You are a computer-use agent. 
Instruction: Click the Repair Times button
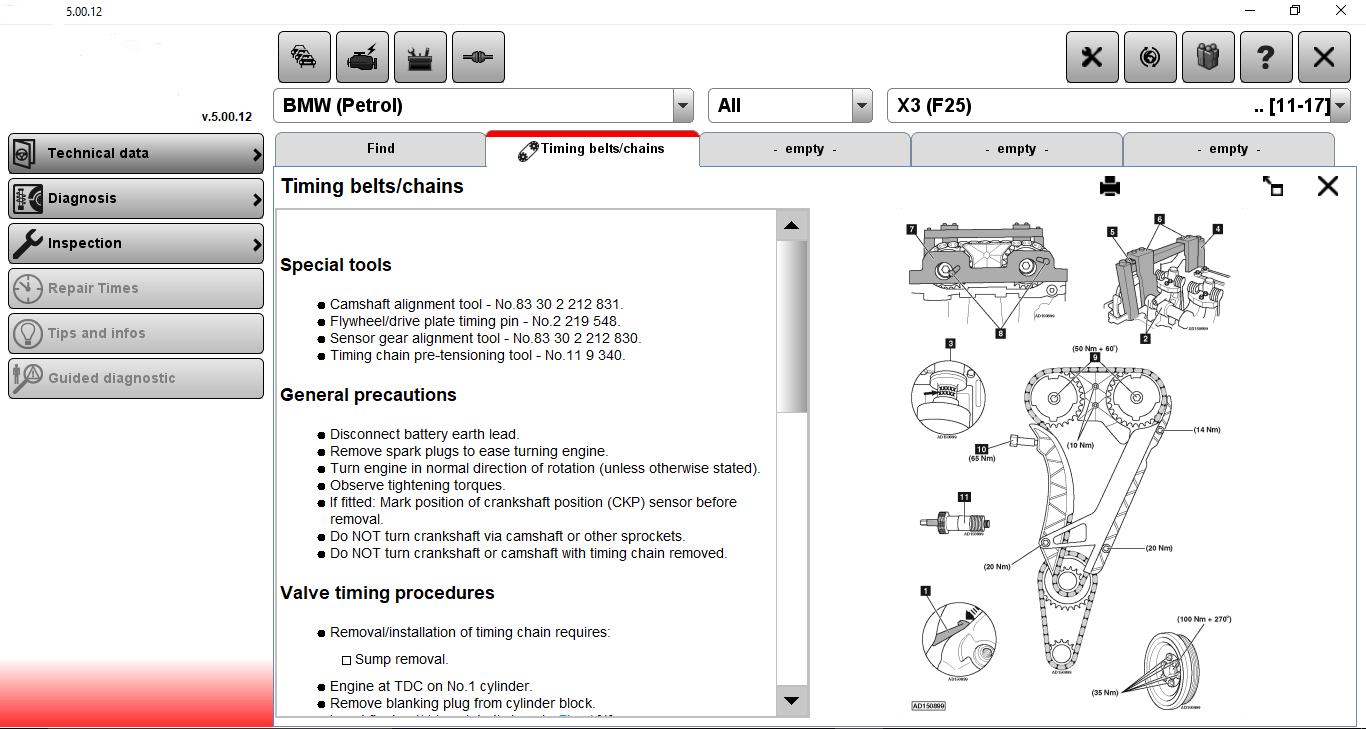[x=136, y=288]
